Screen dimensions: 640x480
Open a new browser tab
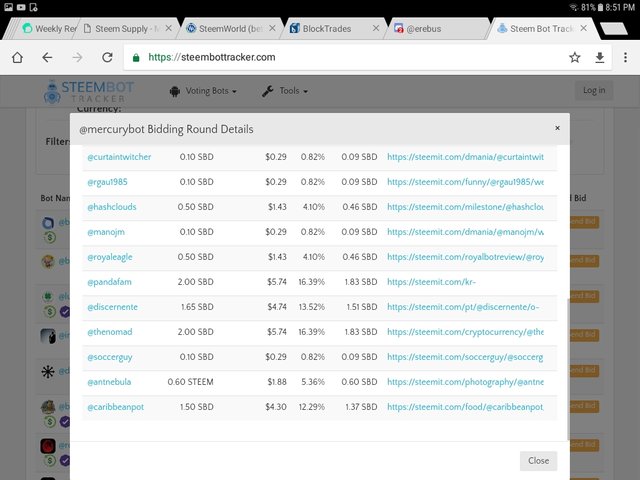pyautogui.click(x=614, y=29)
